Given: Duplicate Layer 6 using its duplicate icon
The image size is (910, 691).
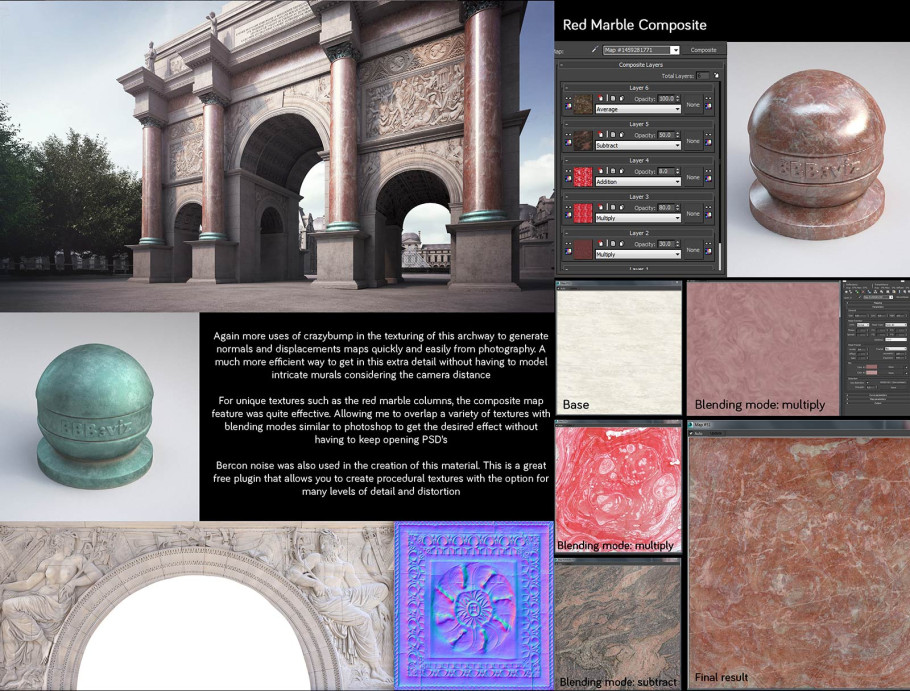Looking at the screenshot, I should 622,98.
